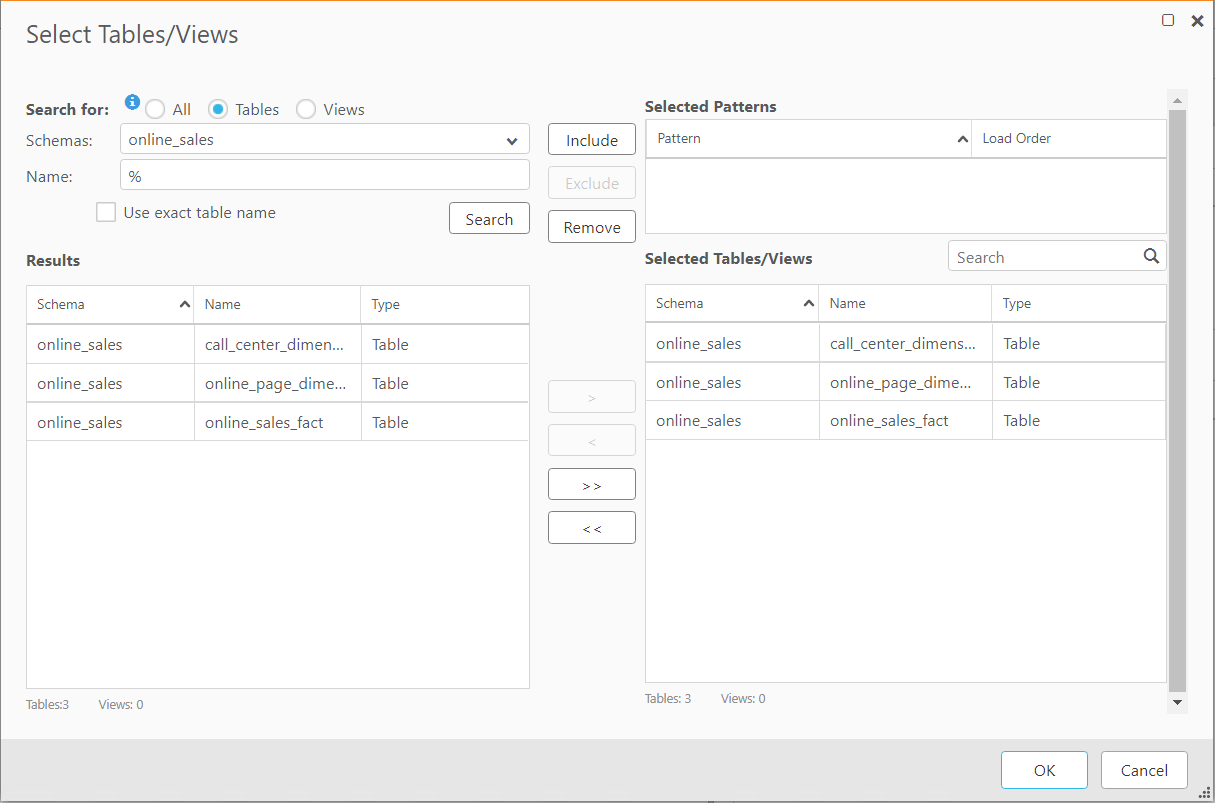Image resolution: width=1215 pixels, height=803 pixels.
Task: Enable Use exact table name
Action: (x=106, y=212)
